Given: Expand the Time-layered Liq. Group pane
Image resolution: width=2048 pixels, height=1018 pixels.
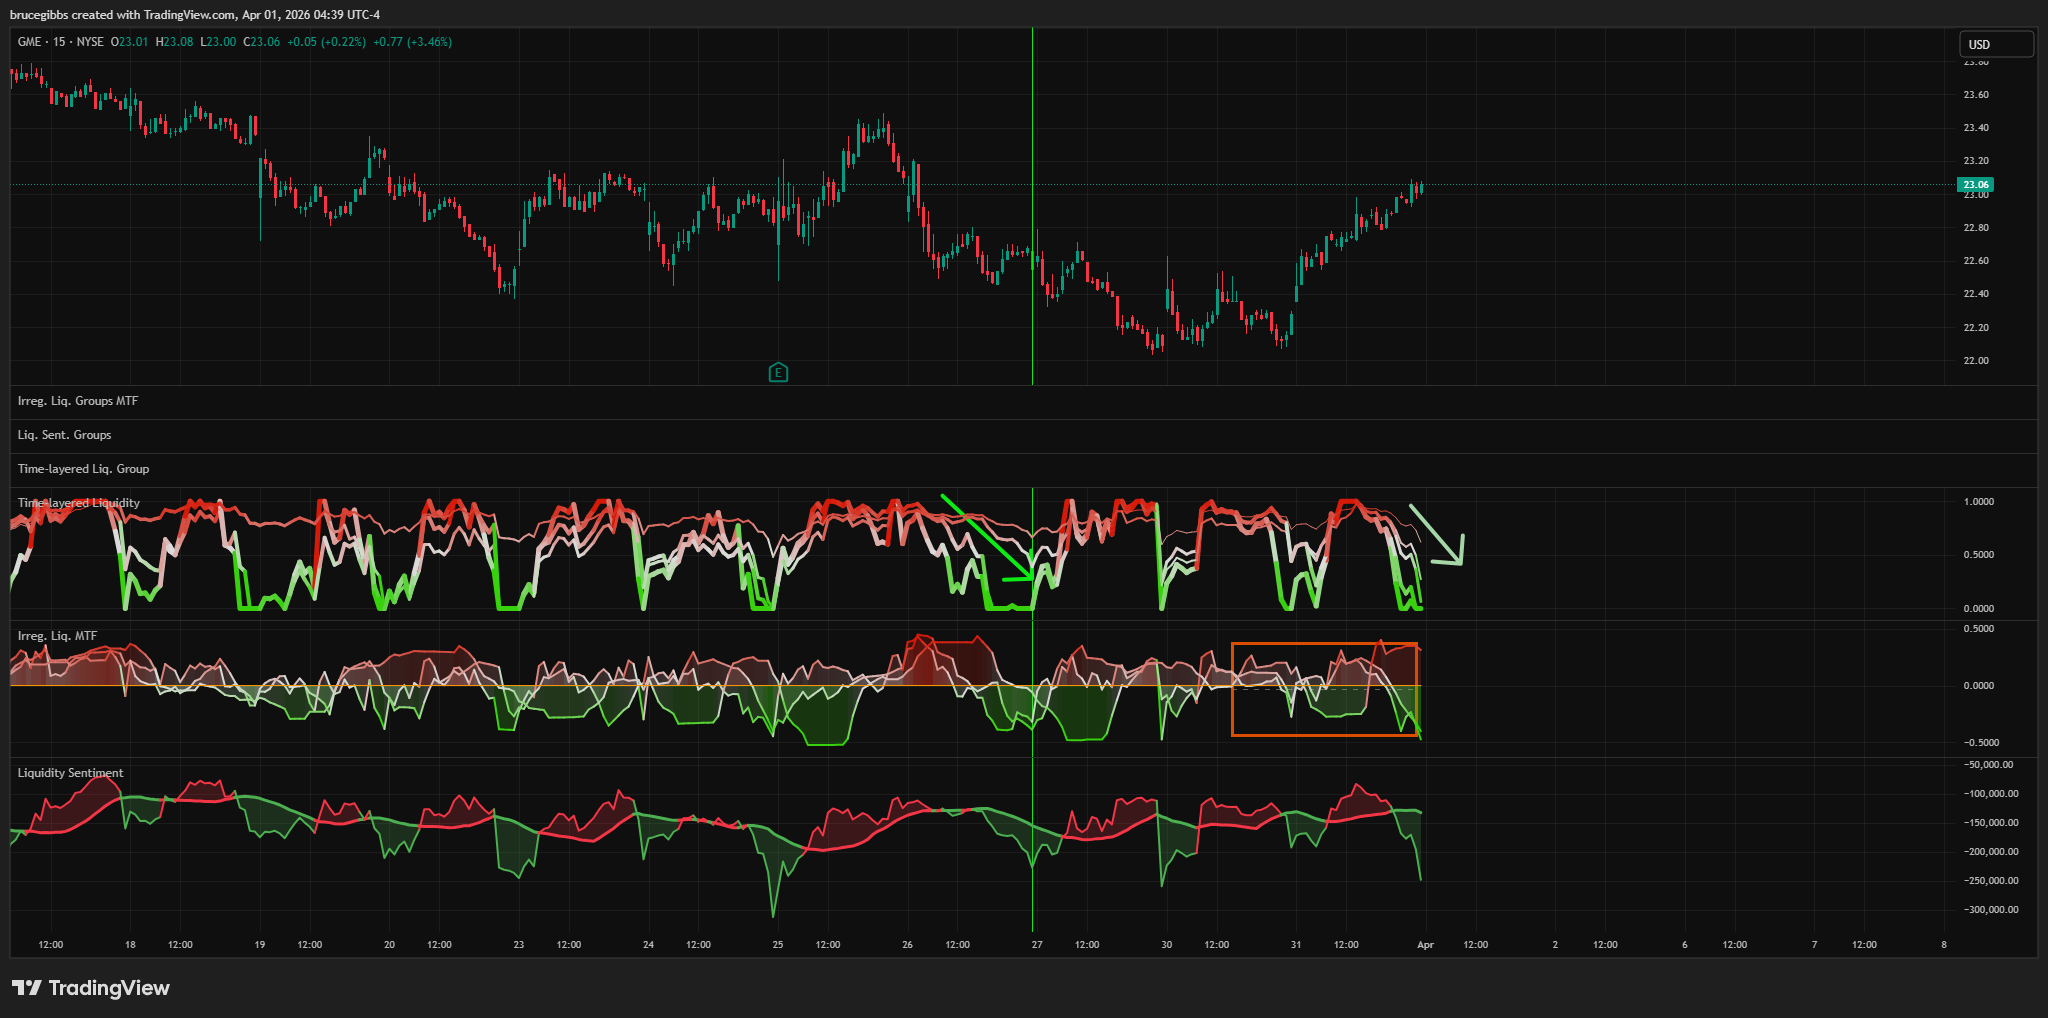Looking at the screenshot, I should 83,469.
